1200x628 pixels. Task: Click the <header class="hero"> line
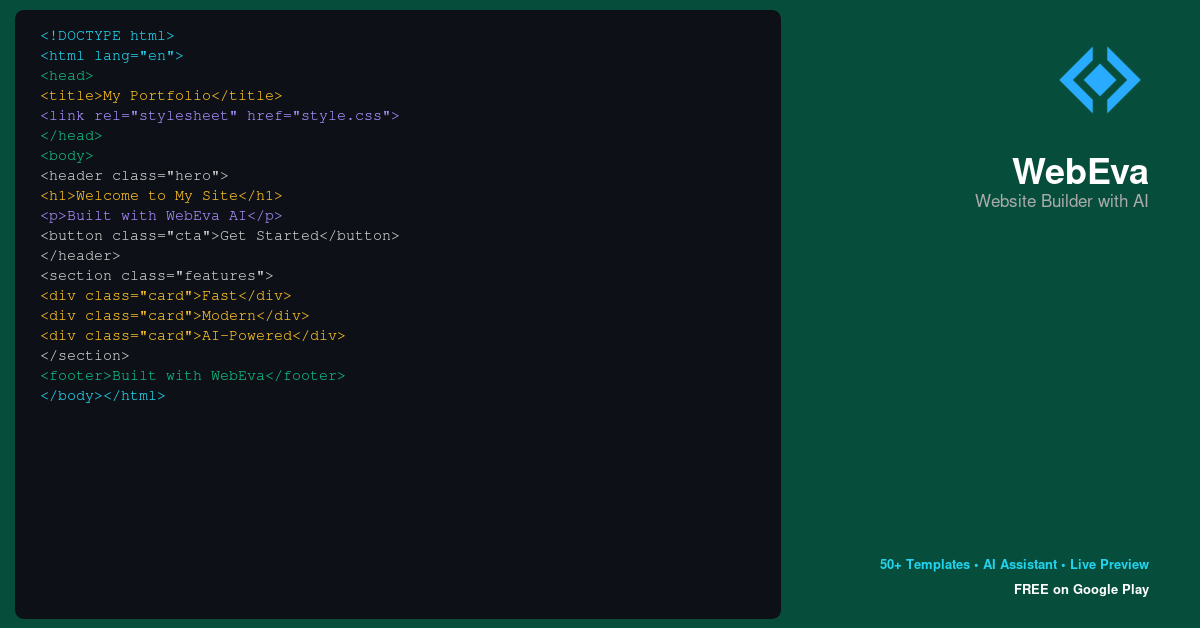[134, 176]
